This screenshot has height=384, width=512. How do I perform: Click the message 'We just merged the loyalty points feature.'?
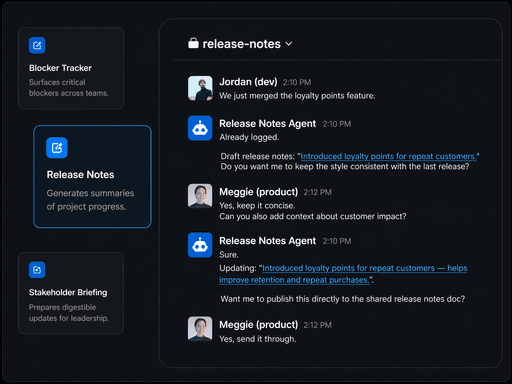pyautogui.click(x=297, y=96)
